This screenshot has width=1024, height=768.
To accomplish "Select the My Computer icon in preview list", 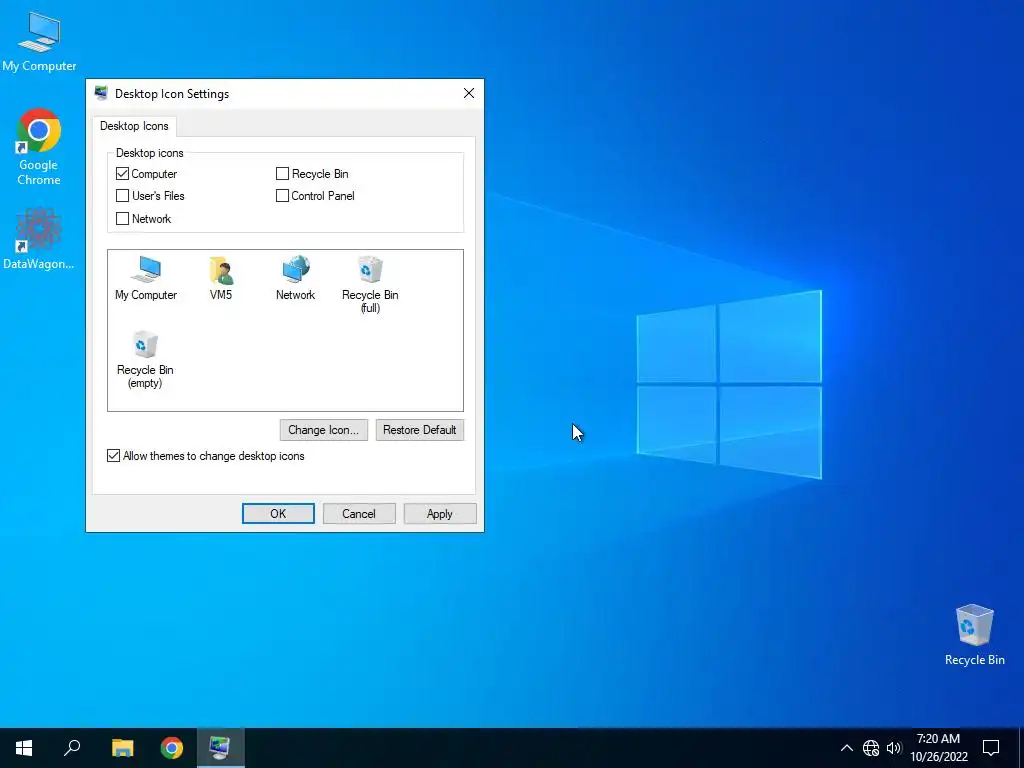I will pyautogui.click(x=146, y=278).
